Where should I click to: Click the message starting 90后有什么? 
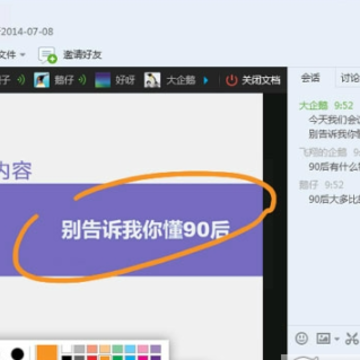click(x=334, y=166)
